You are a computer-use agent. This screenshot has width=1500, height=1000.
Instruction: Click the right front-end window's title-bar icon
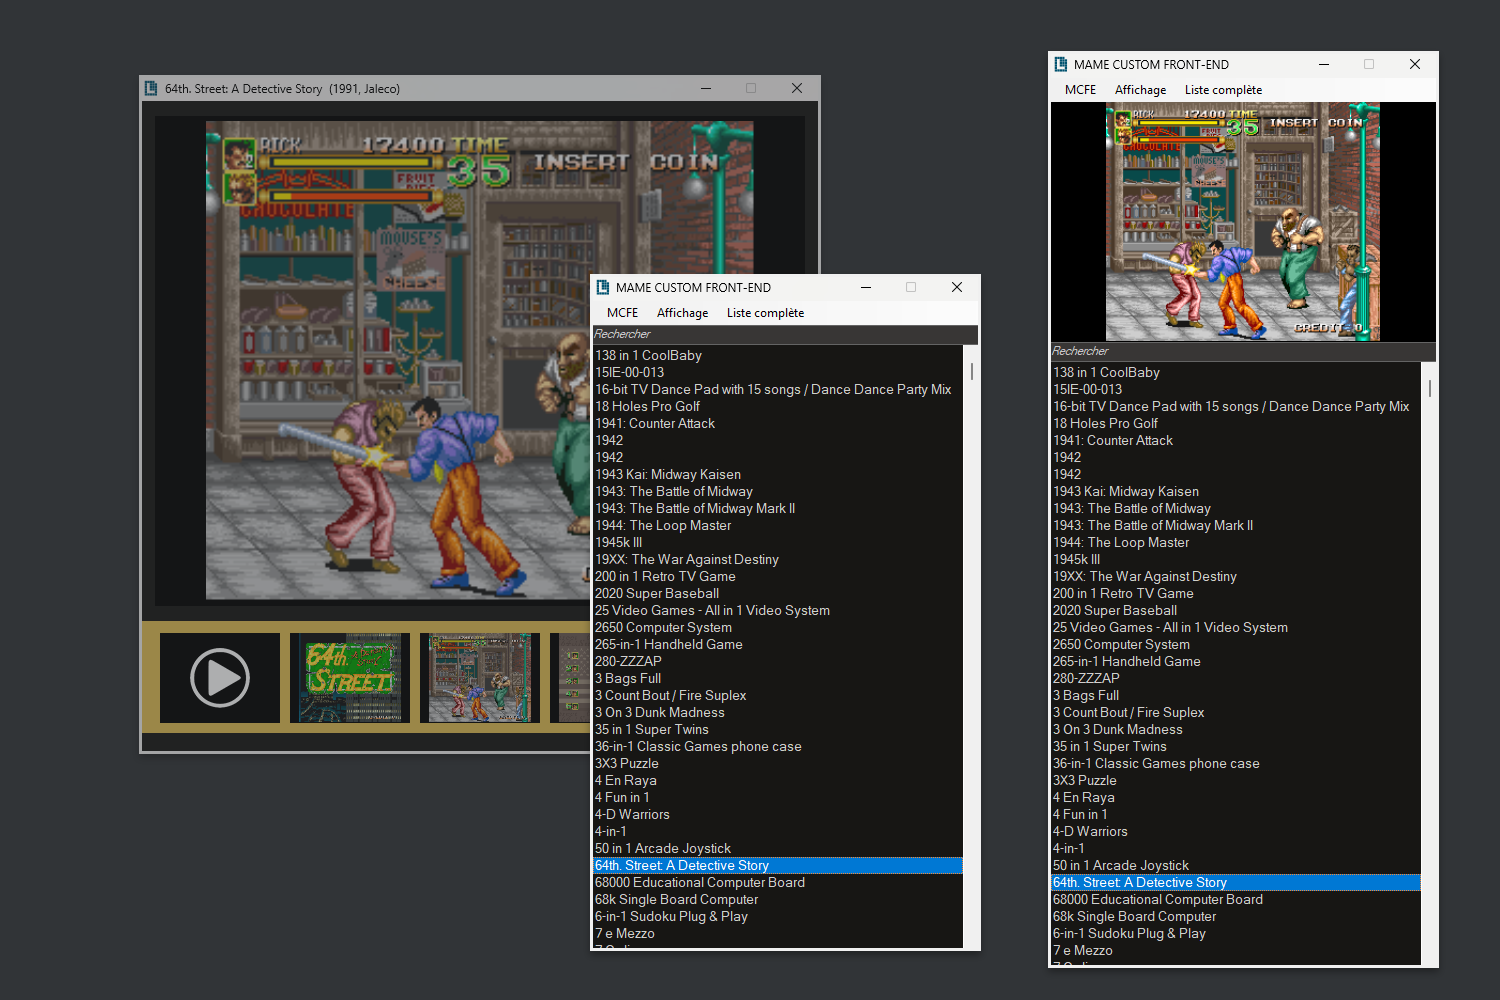pyautogui.click(x=1061, y=64)
